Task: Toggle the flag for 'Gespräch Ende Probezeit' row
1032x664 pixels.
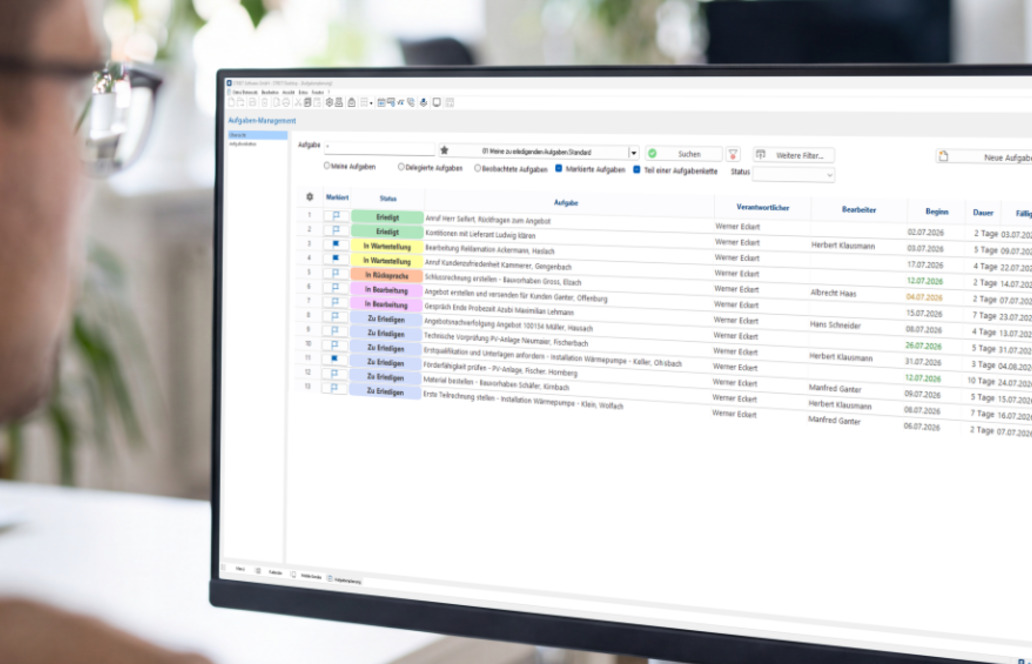Action: pos(336,302)
